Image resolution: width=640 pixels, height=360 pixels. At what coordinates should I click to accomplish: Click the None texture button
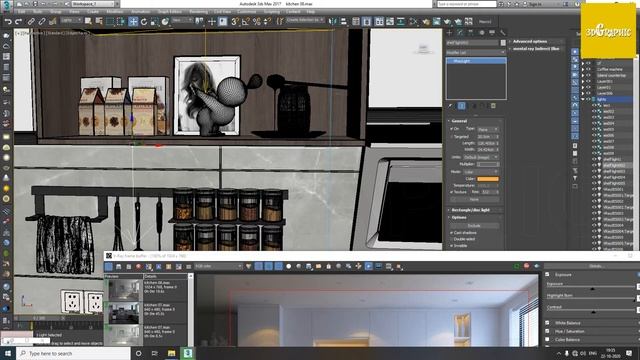pos(474,199)
